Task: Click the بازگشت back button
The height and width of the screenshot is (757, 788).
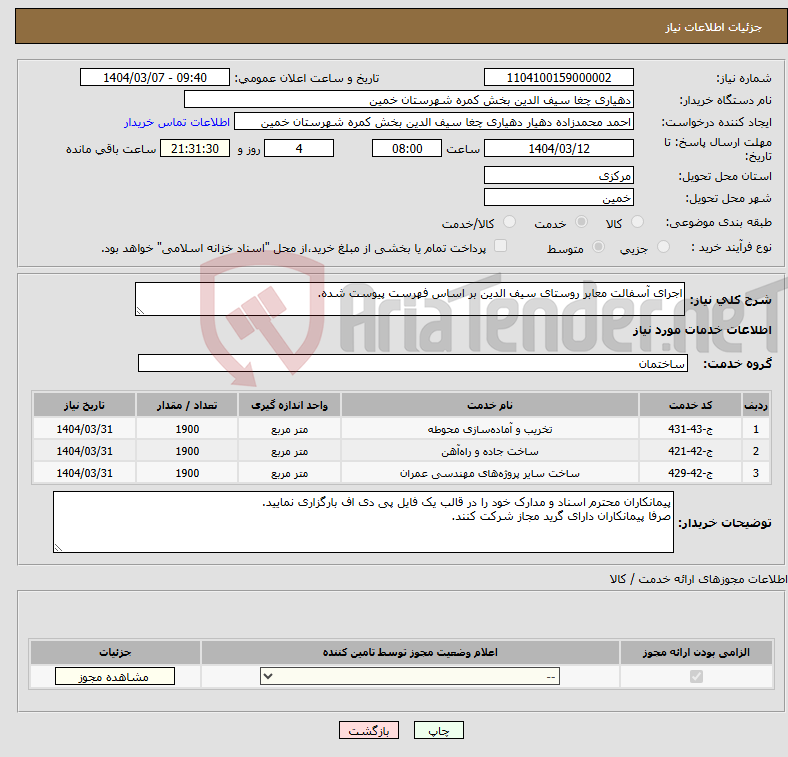Action: (x=369, y=730)
